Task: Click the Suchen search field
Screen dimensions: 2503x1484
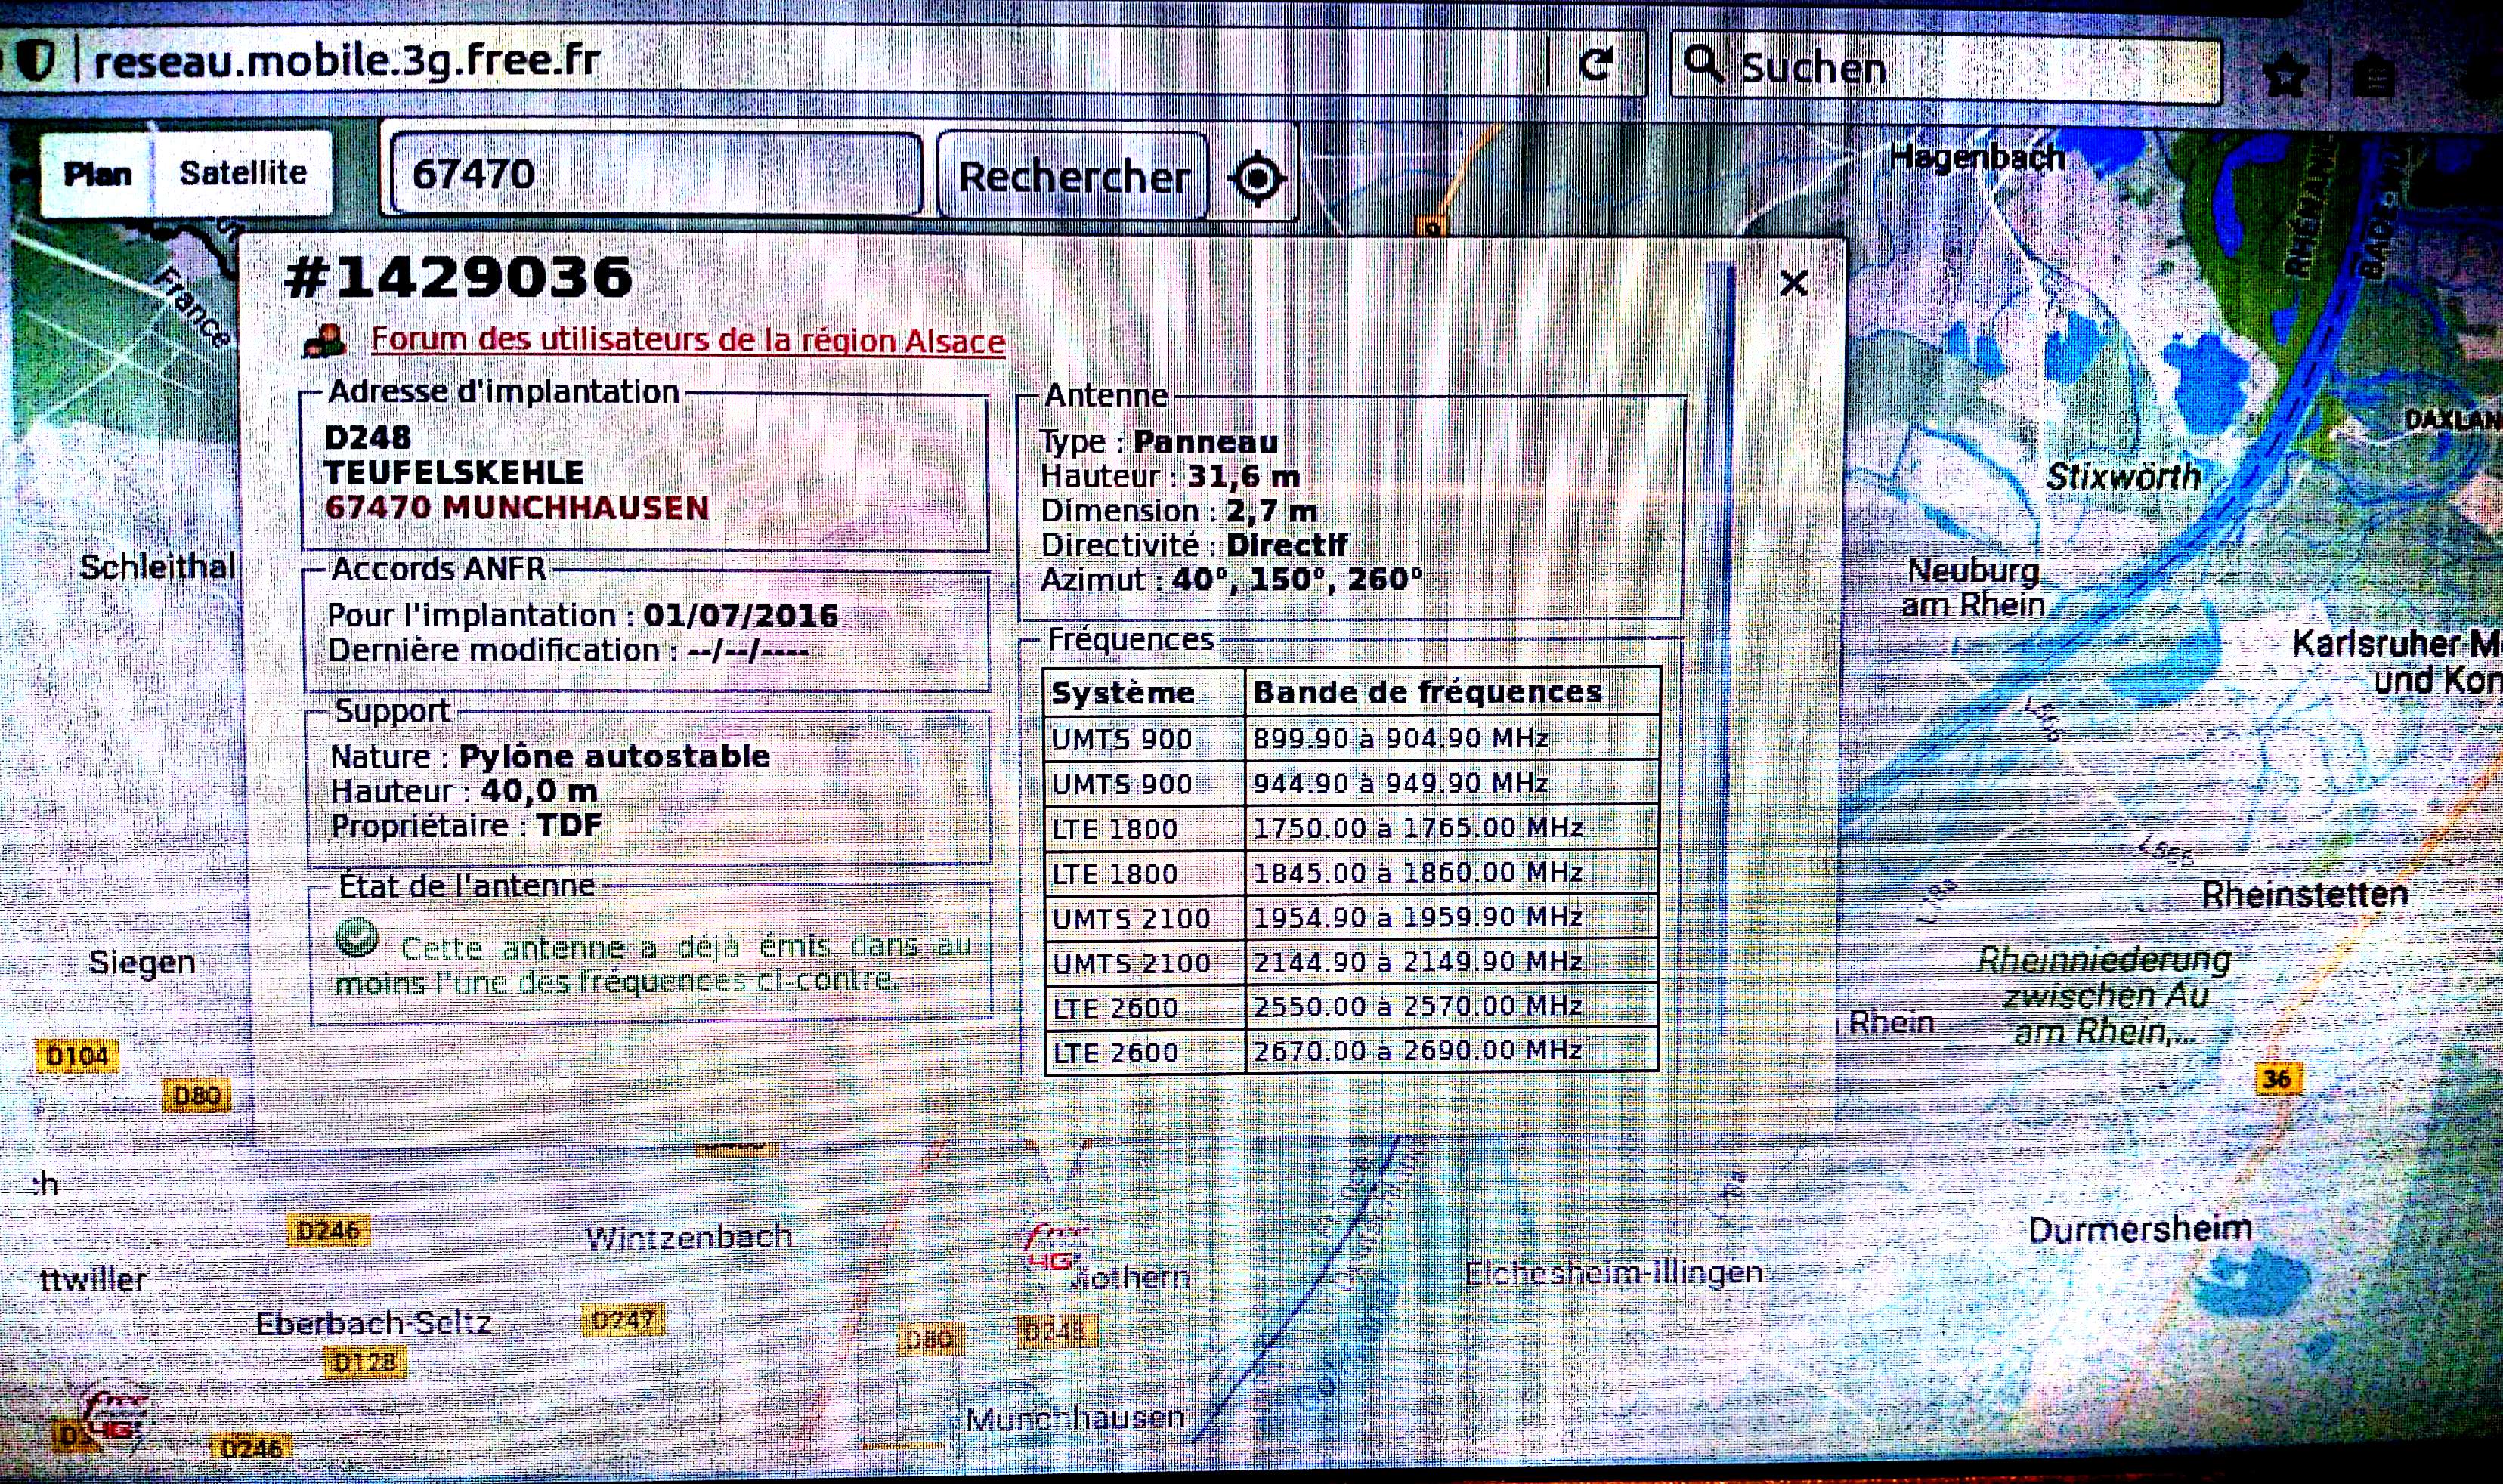Action: (x=1946, y=68)
